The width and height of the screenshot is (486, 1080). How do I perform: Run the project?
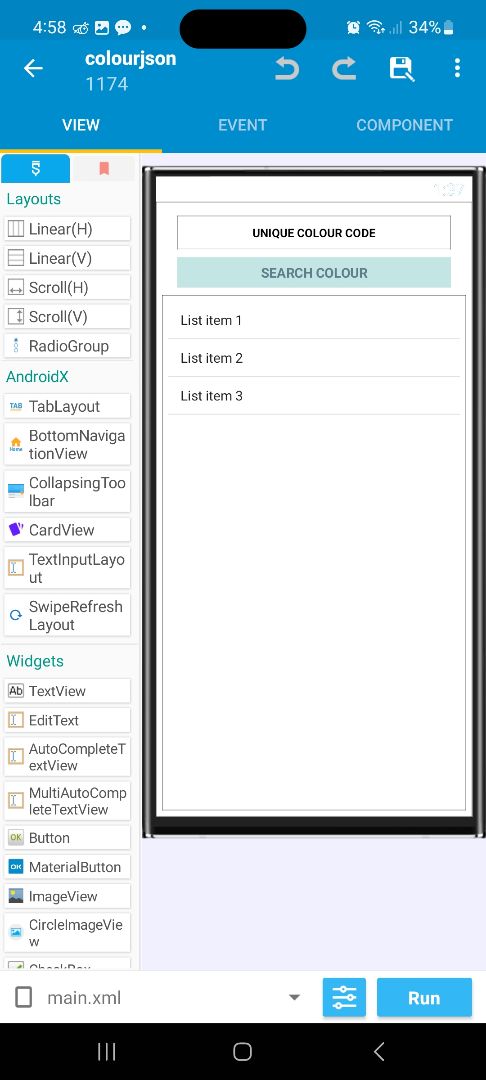click(x=424, y=997)
